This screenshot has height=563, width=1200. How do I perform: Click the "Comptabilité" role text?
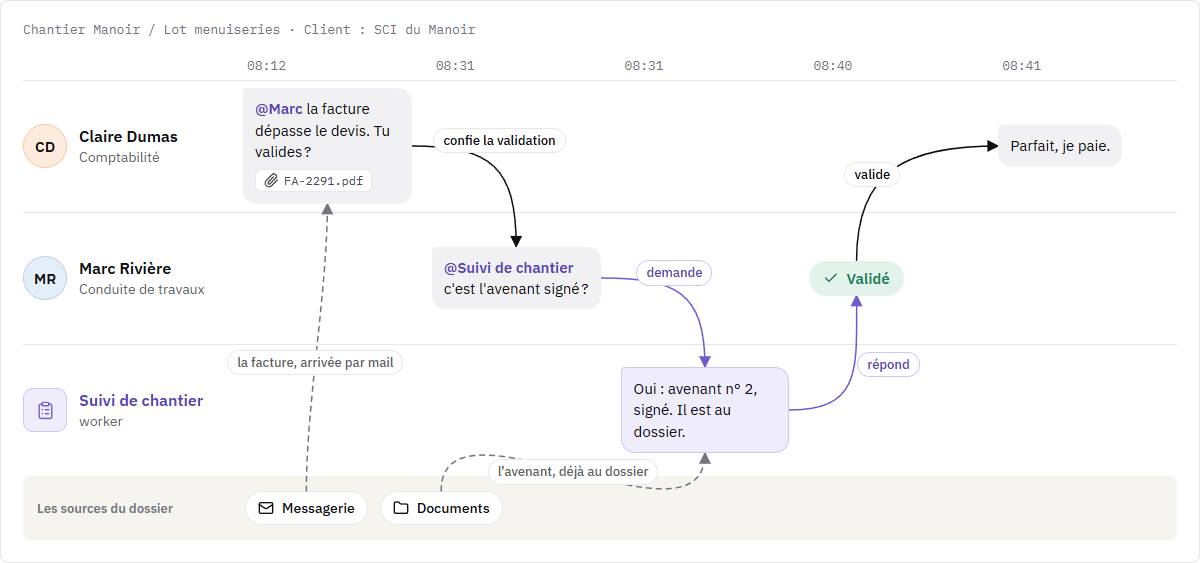(119, 157)
